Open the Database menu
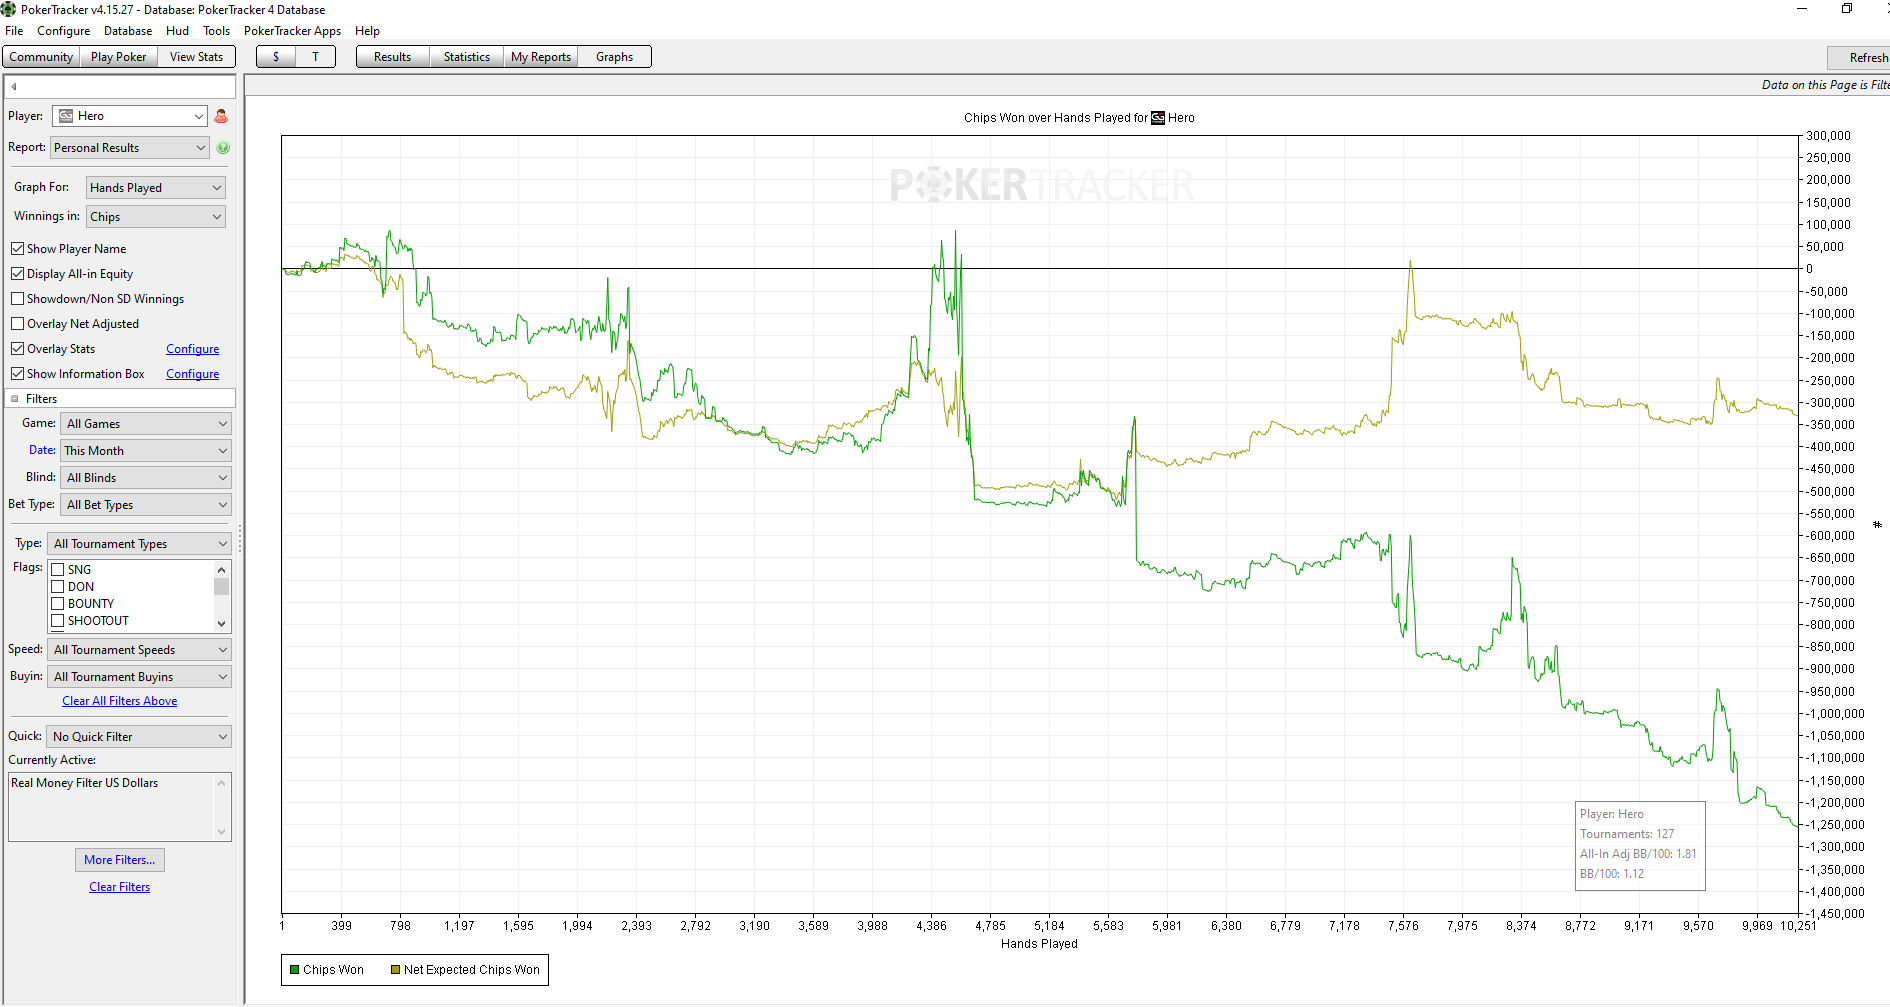 coord(128,31)
